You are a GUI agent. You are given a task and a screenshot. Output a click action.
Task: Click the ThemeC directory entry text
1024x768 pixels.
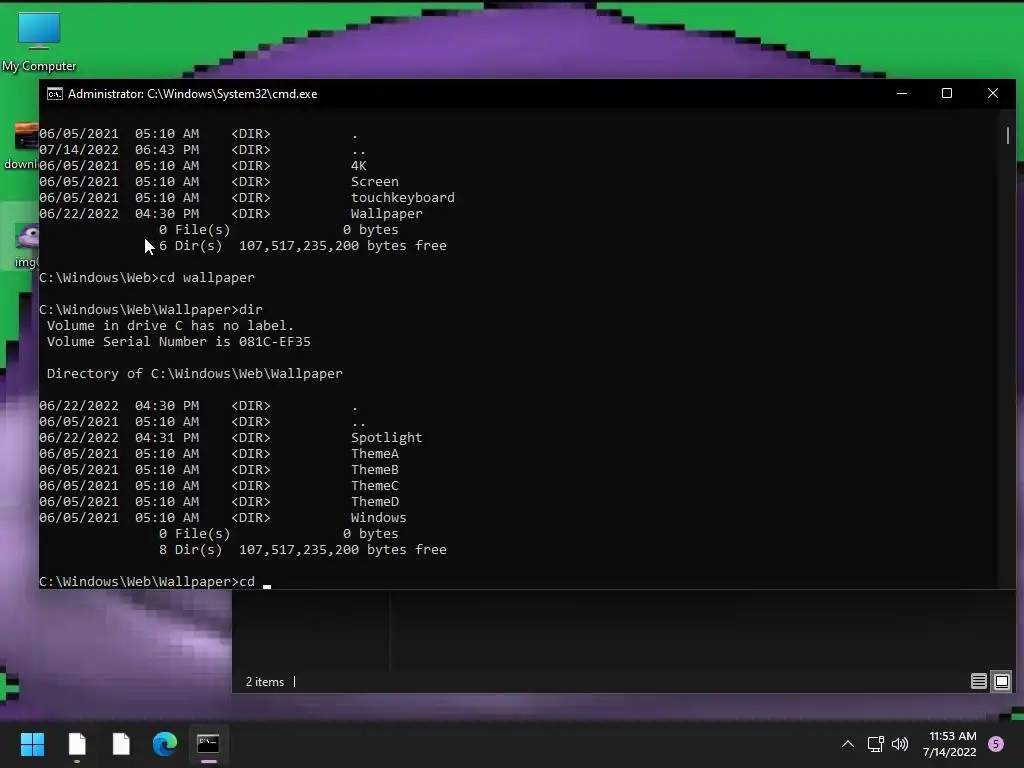click(x=375, y=486)
